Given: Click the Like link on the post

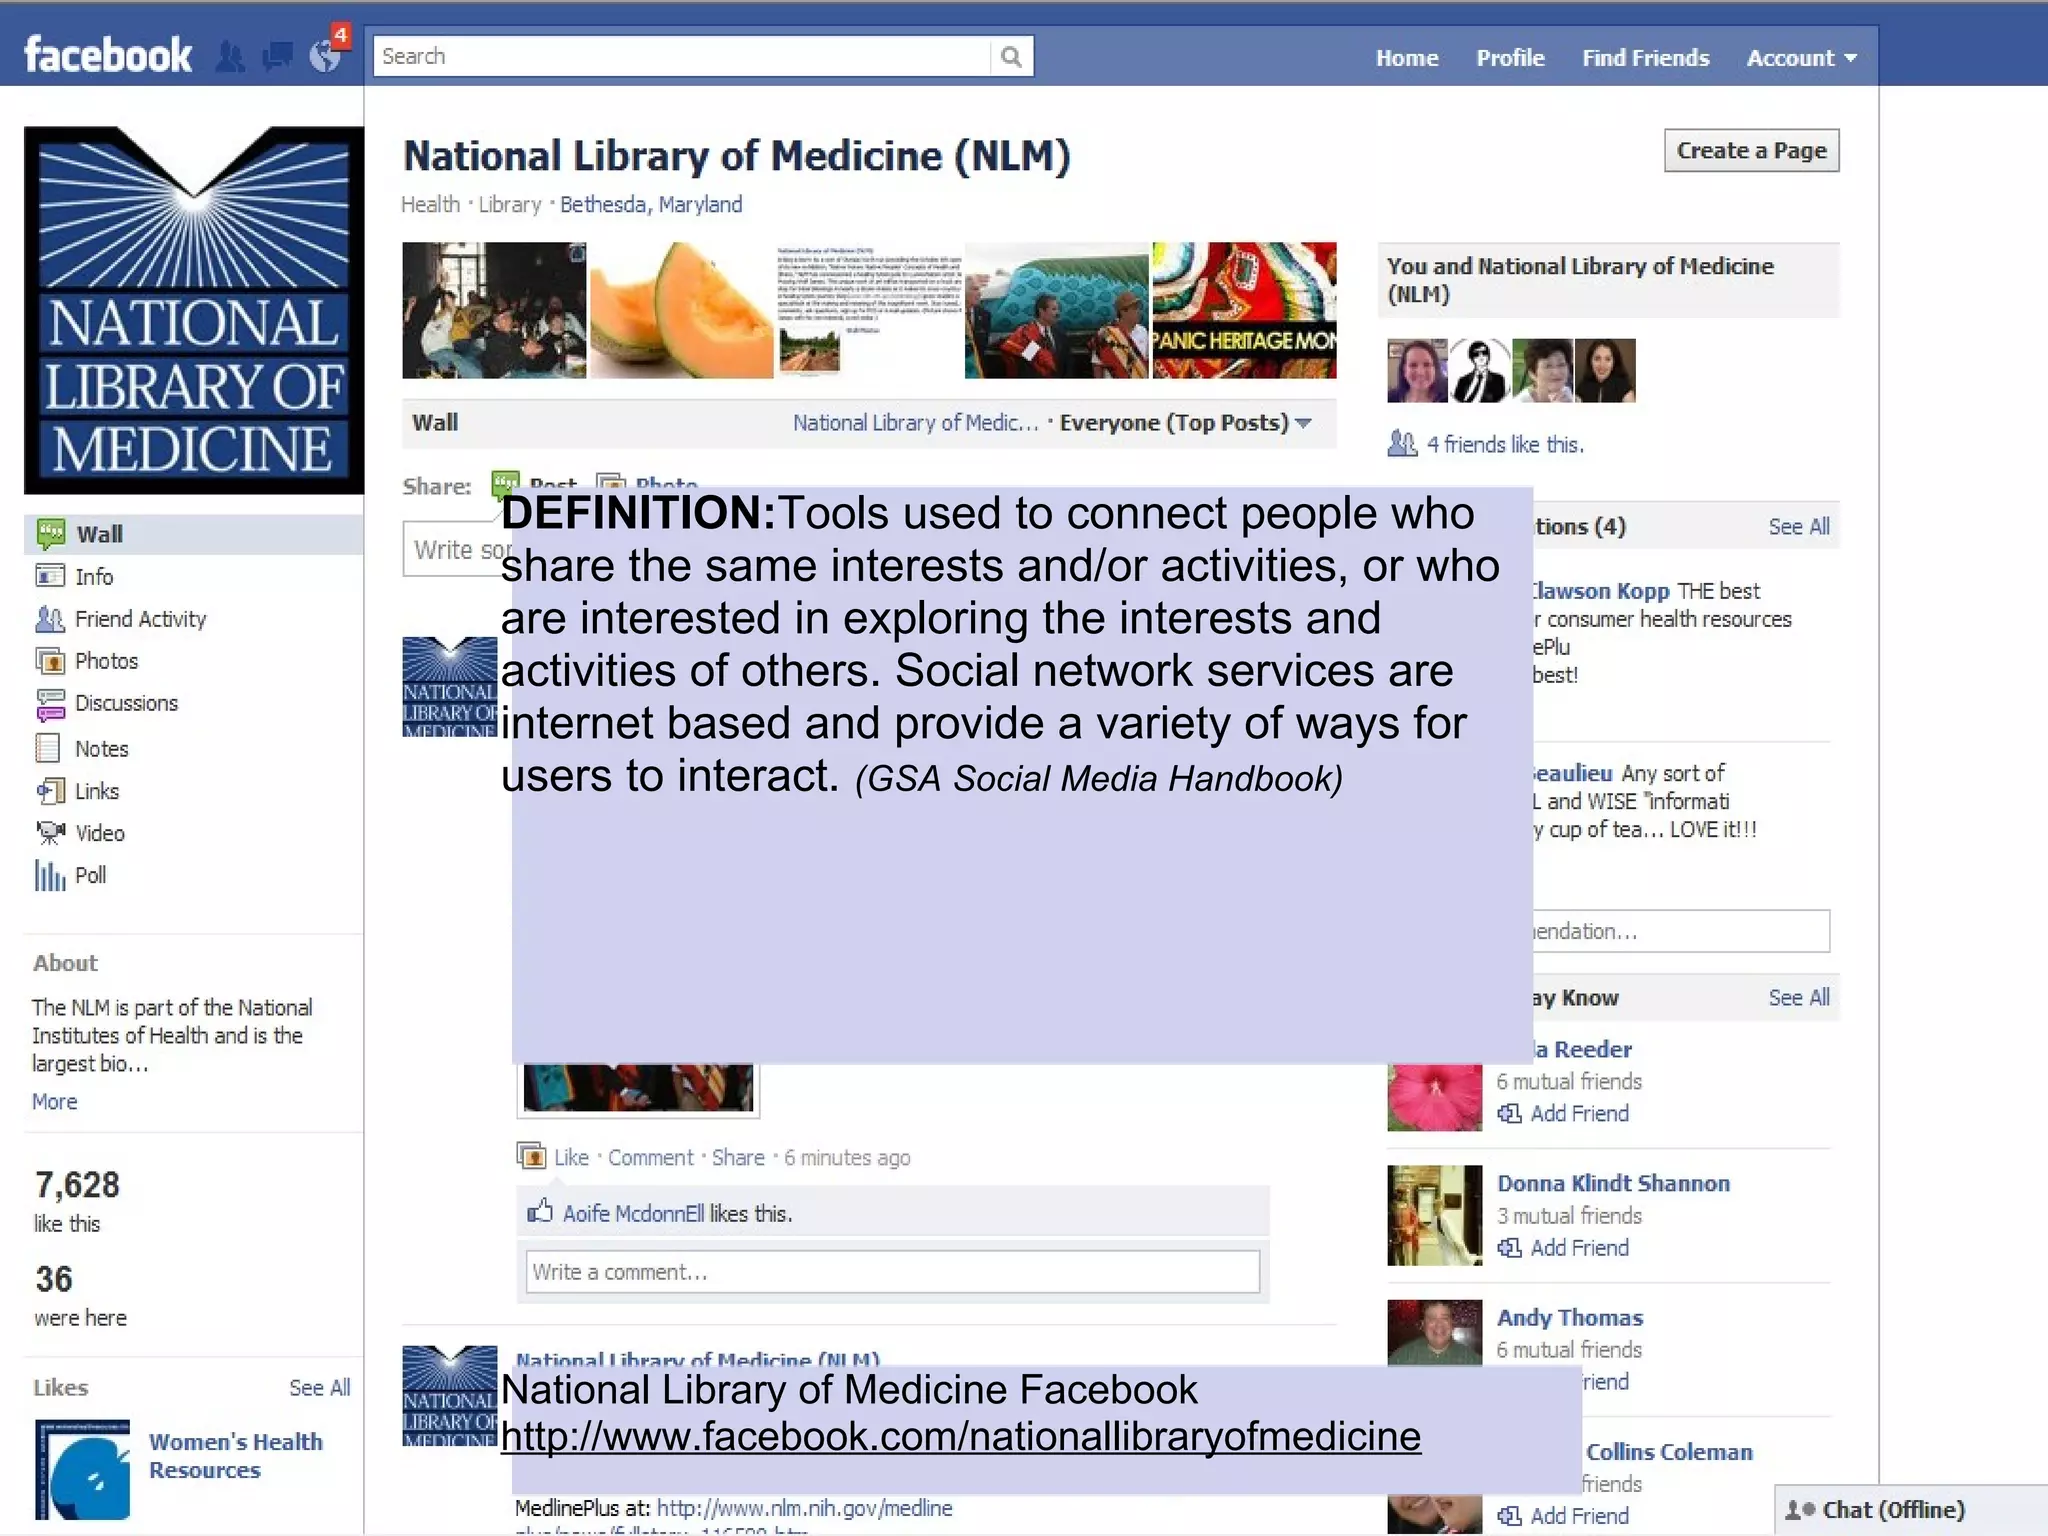Looking at the screenshot, I should 571,1157.
